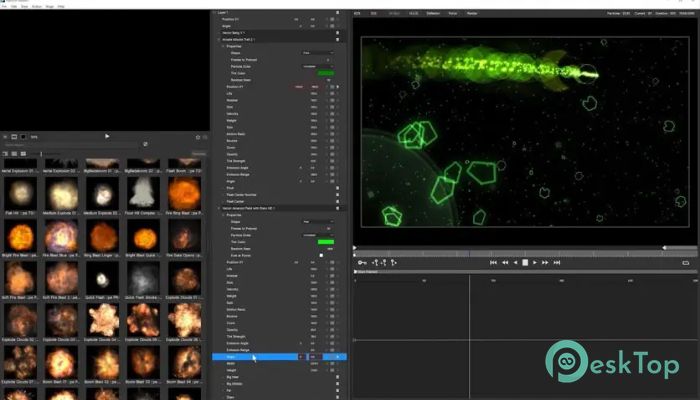Click the first keyframe pin icon beside the key
Image resolution: width=700 pixels, height=400 pixels.
pyautogui.click(x=375, y=262)
